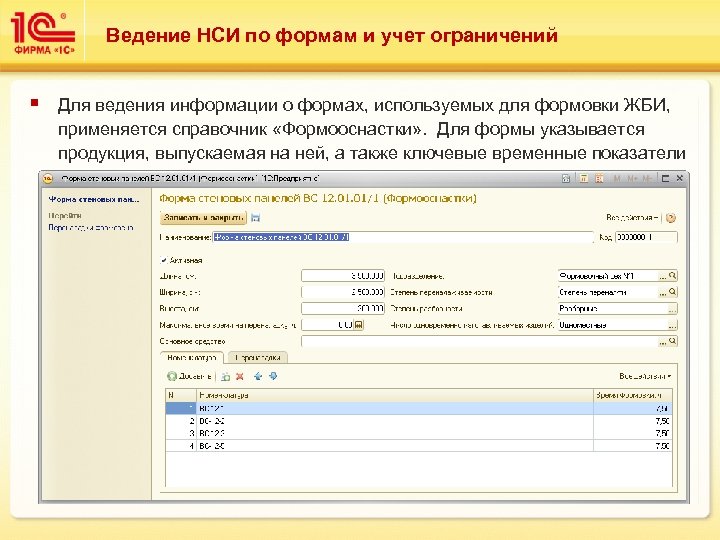Expand the top Все действия menu
720x540 pixels.
[633, 218]
